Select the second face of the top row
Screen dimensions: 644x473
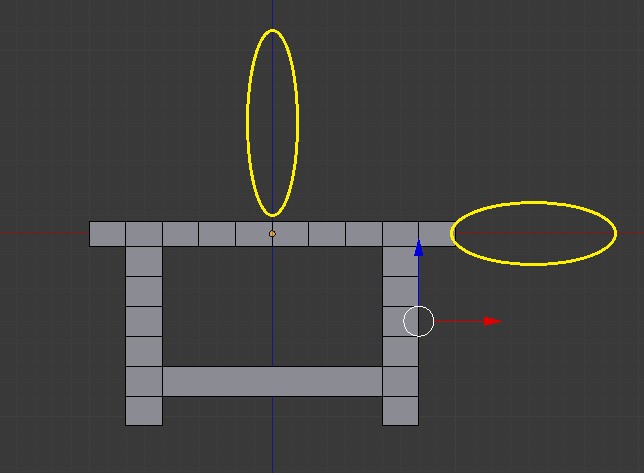point(144,234)
